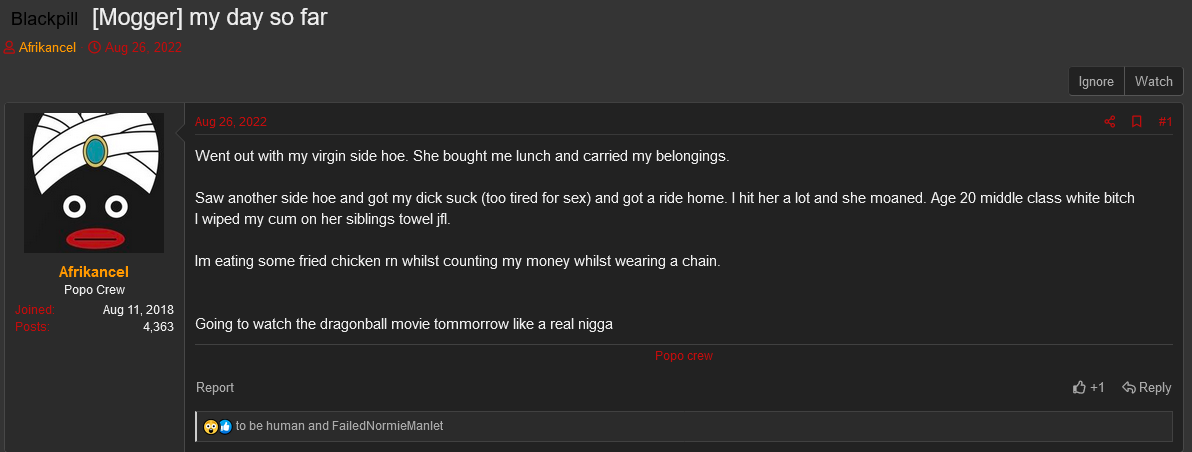Viewport: 1192px width, 452px height.
Task: Click the thread starter name under the title
Action: tap(47, 48)
